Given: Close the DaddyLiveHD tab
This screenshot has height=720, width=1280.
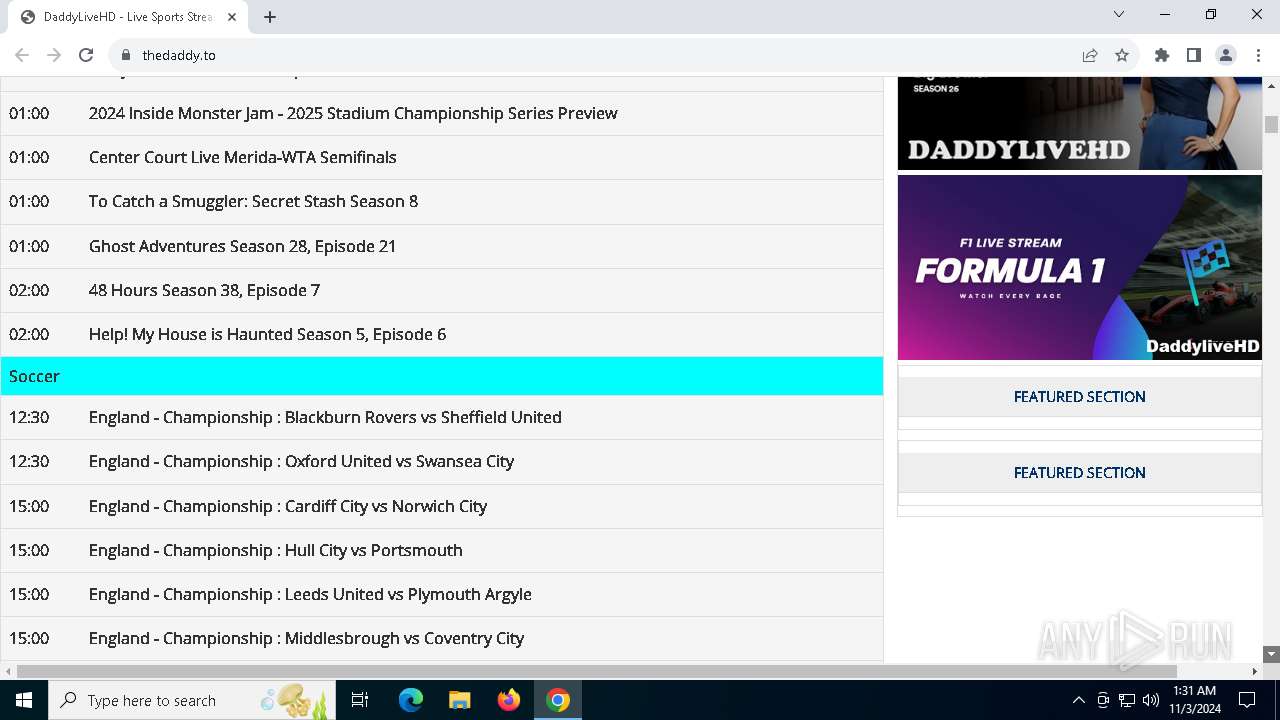Looking at the screenshot, I should pos(232,17).
